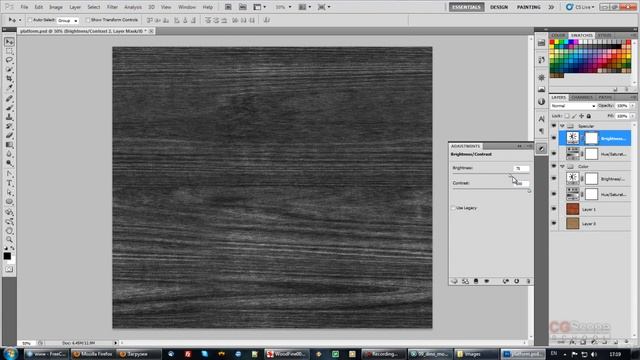Click the Contrast slider handle
The image size is (640, 360).
(x=529, y=191)
